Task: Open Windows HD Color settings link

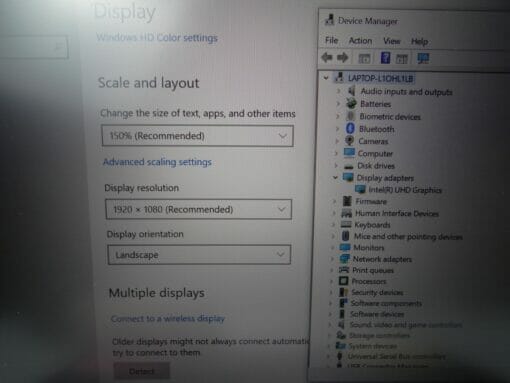Action: pos(157,38)
